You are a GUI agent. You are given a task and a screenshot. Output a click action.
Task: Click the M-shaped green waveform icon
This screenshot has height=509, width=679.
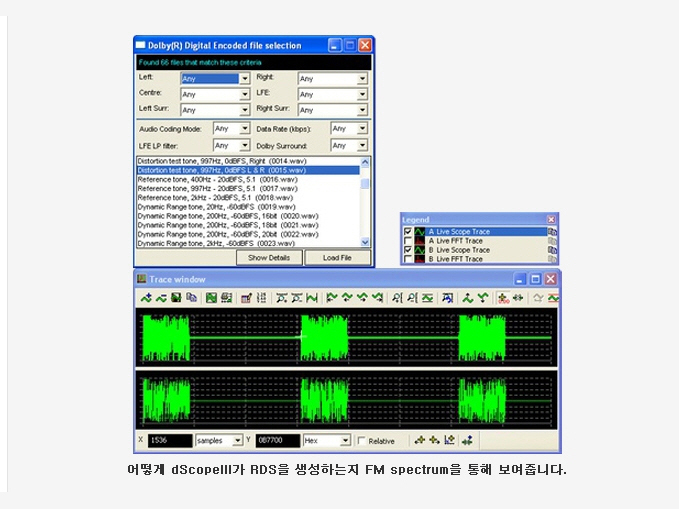pyautogui.click(x=312, y=298)
